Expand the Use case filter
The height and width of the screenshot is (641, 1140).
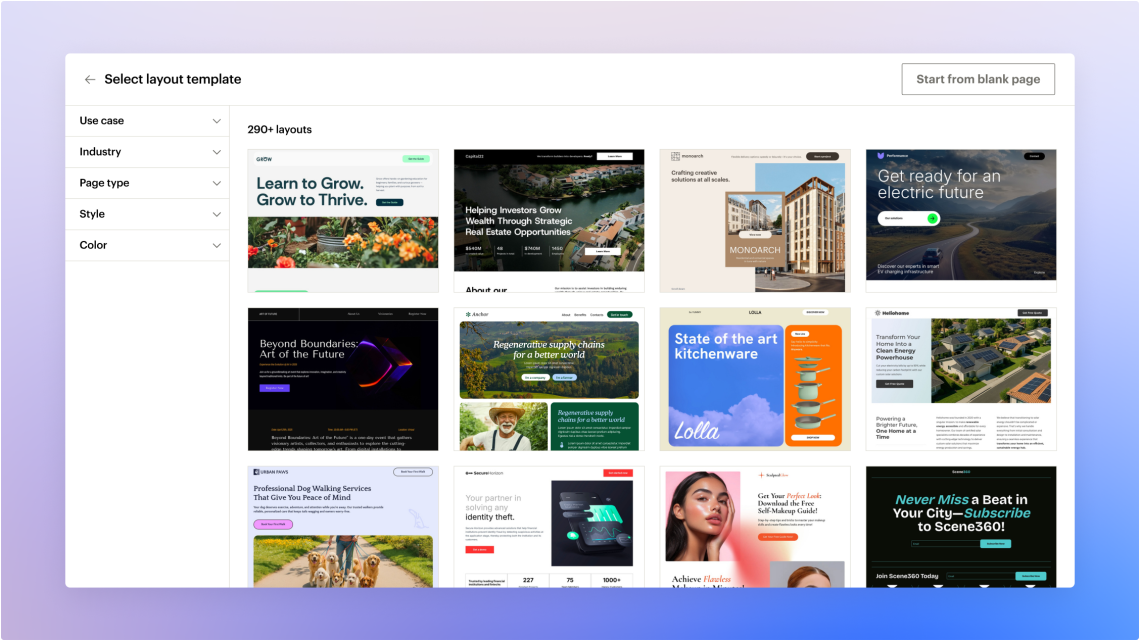(148, 121)
